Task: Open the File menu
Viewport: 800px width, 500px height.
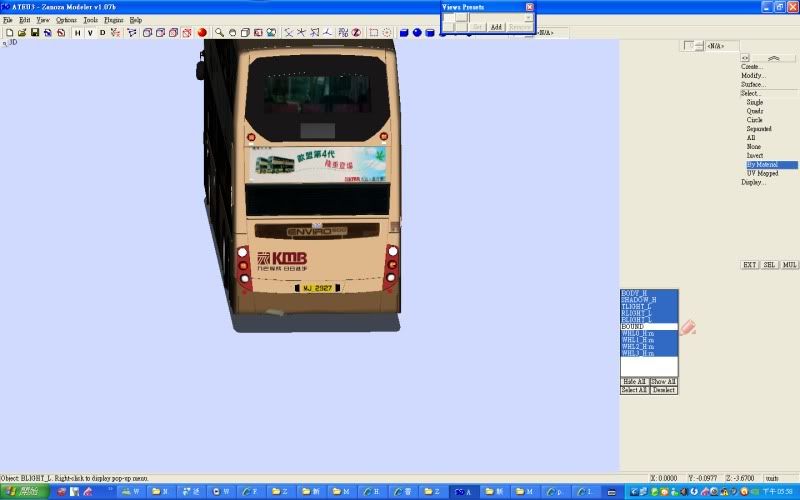Action: click(8, 20)
